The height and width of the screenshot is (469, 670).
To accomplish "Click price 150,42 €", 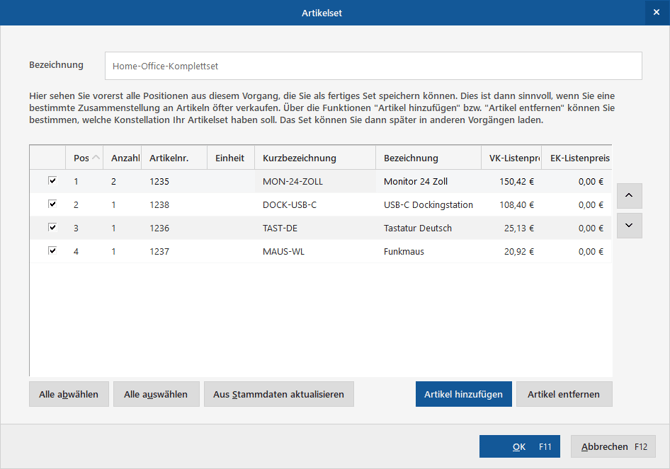I will 517,182.
